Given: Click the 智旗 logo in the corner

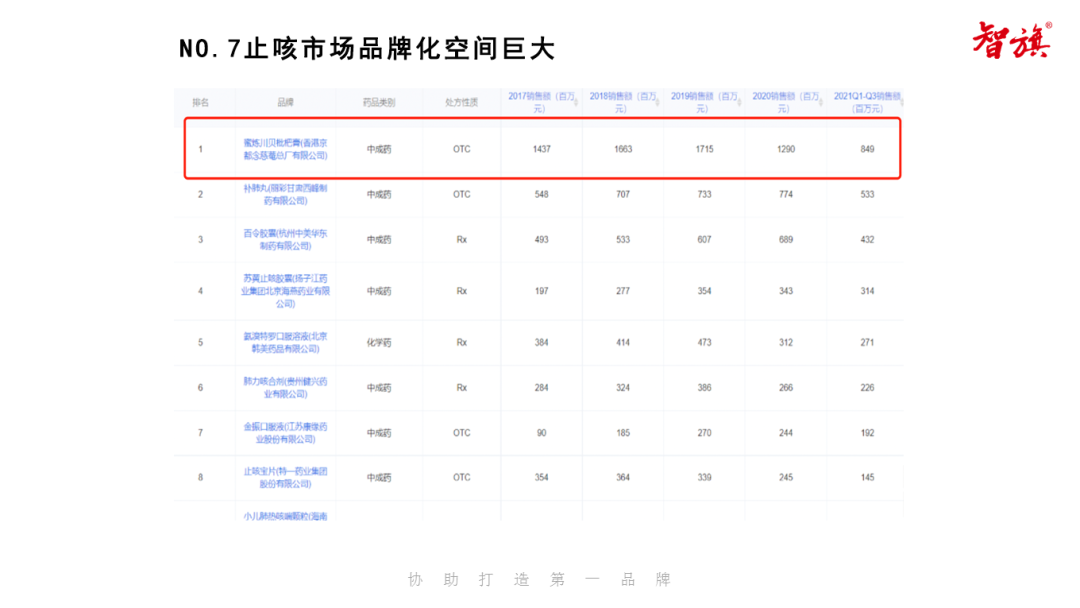Looking at the screenshot, I should pyautogui.click(x=1012, y=39).
